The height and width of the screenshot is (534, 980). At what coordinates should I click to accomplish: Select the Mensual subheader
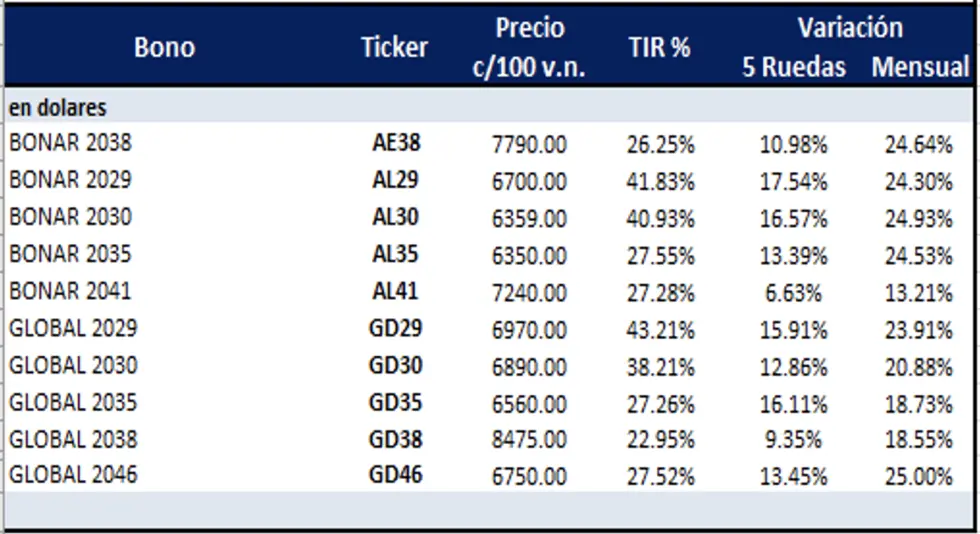(x=920, y=67)
